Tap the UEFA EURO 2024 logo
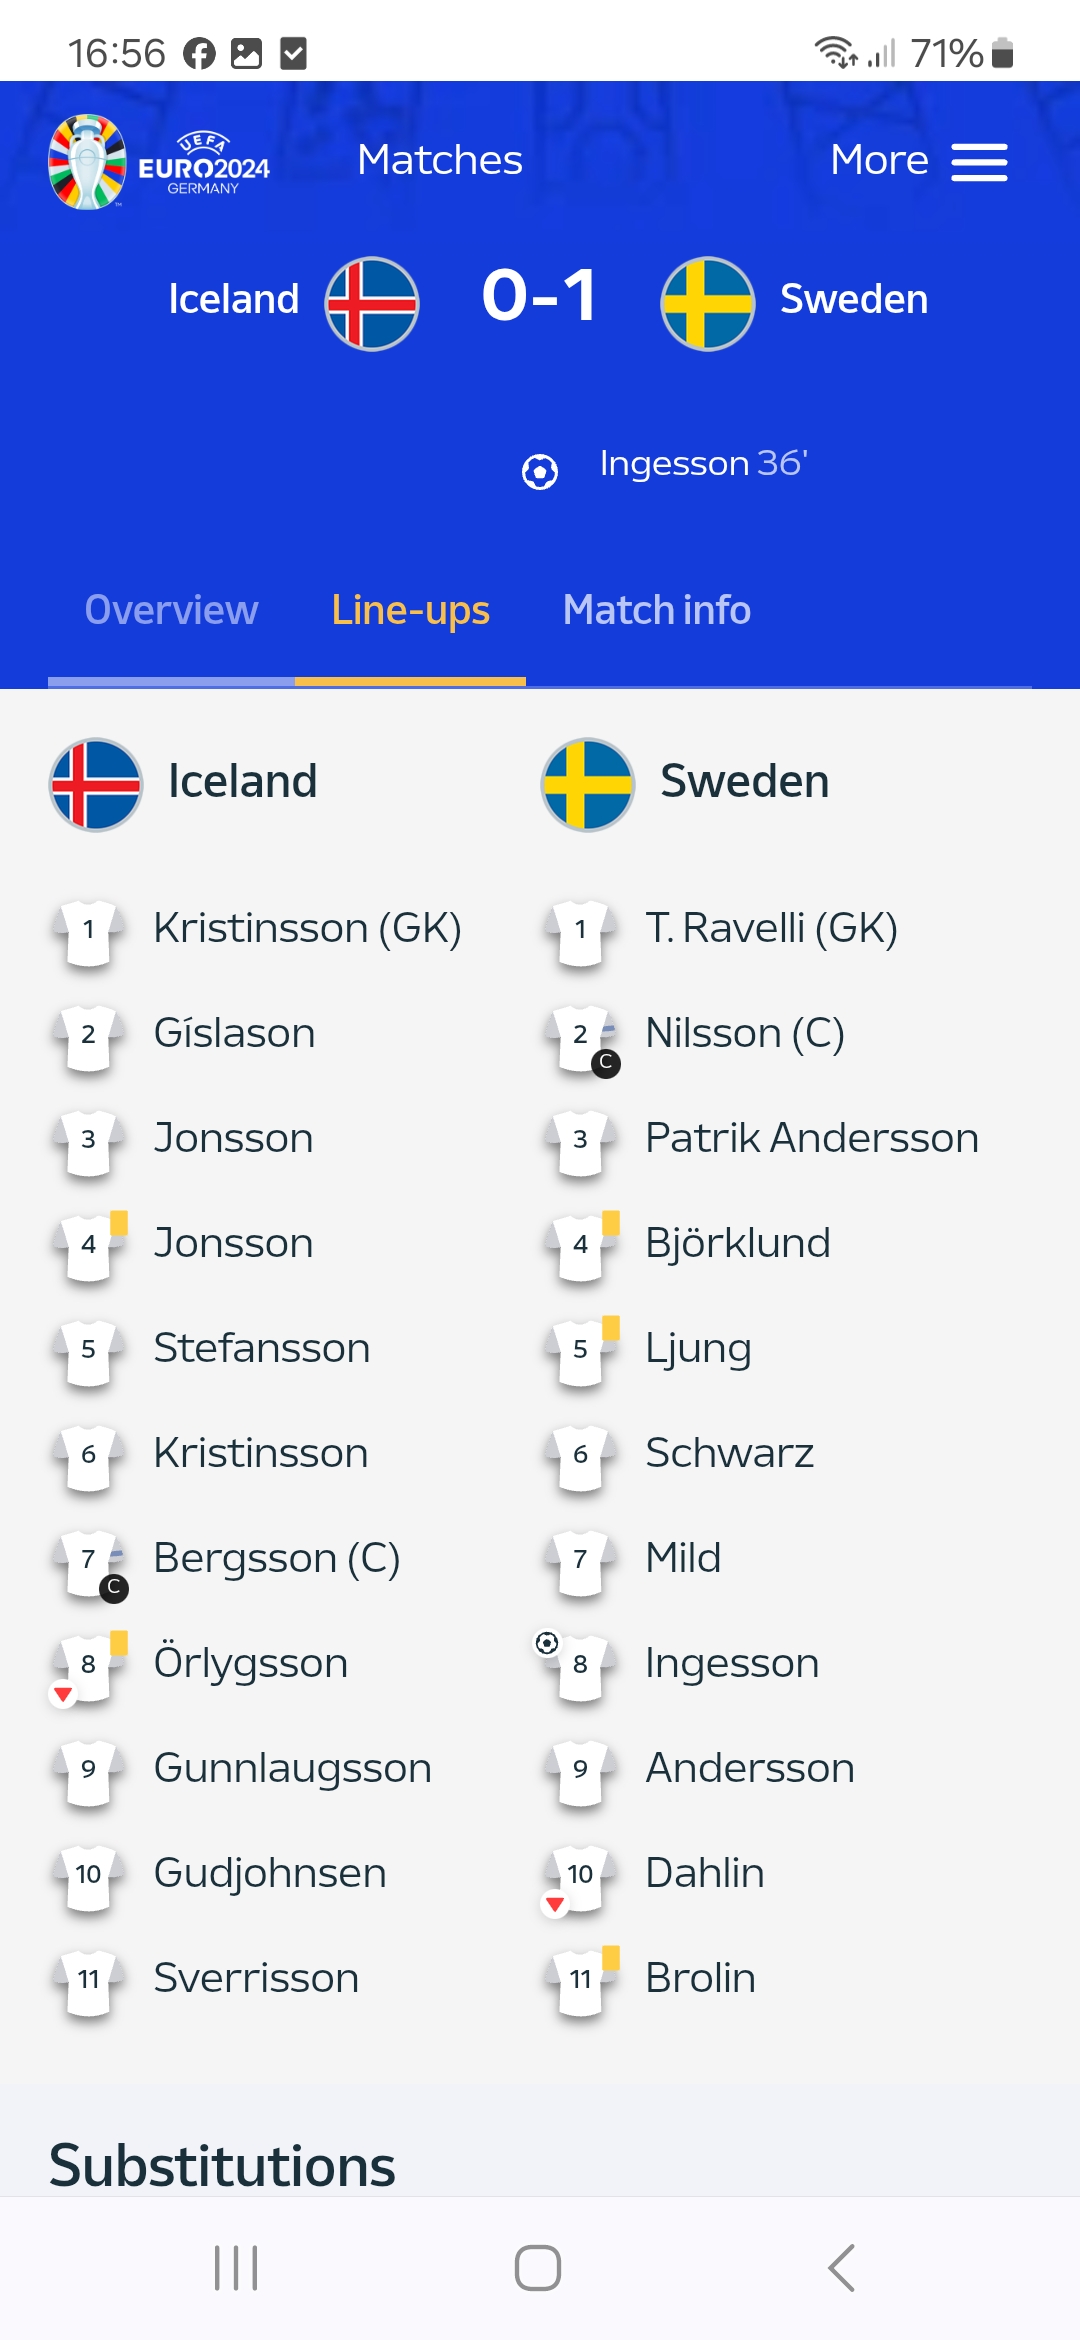The width and height of the screenshot is (1080, 2340). pos(159,161)
